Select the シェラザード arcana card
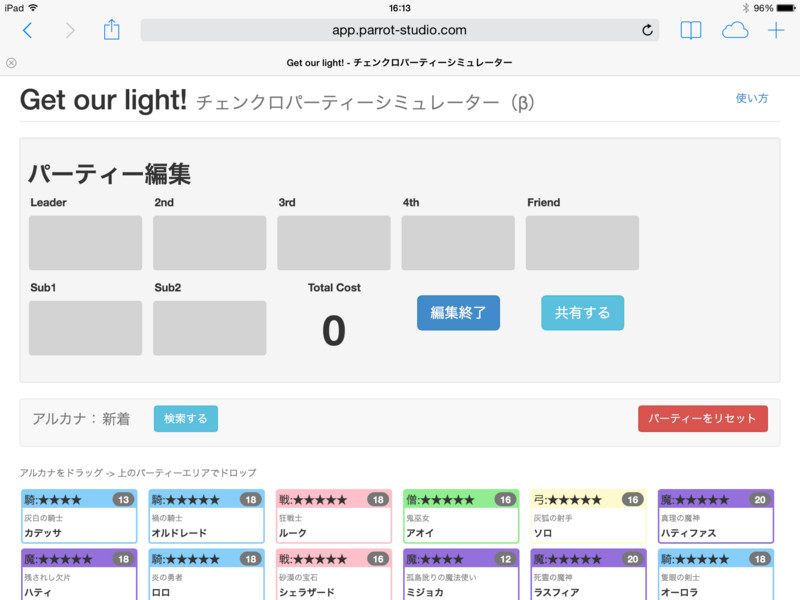800x600 pixels. click(x=334, y=574)
